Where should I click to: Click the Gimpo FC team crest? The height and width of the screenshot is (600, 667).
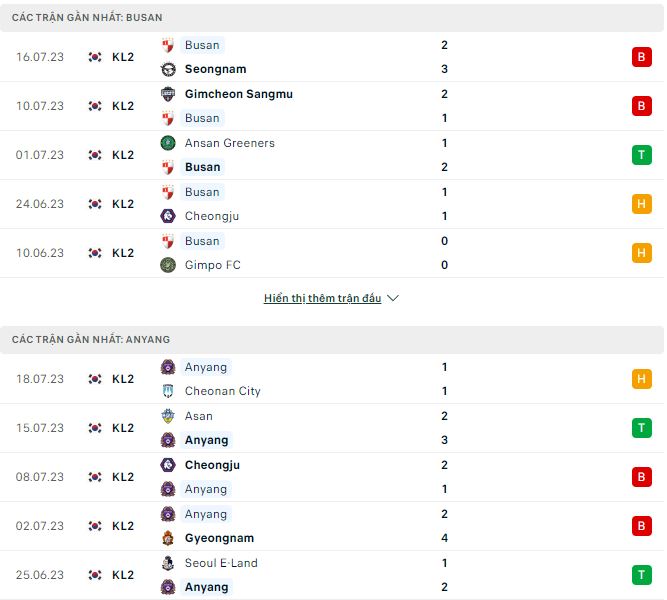pyautogui.click(x=168, y=265)
